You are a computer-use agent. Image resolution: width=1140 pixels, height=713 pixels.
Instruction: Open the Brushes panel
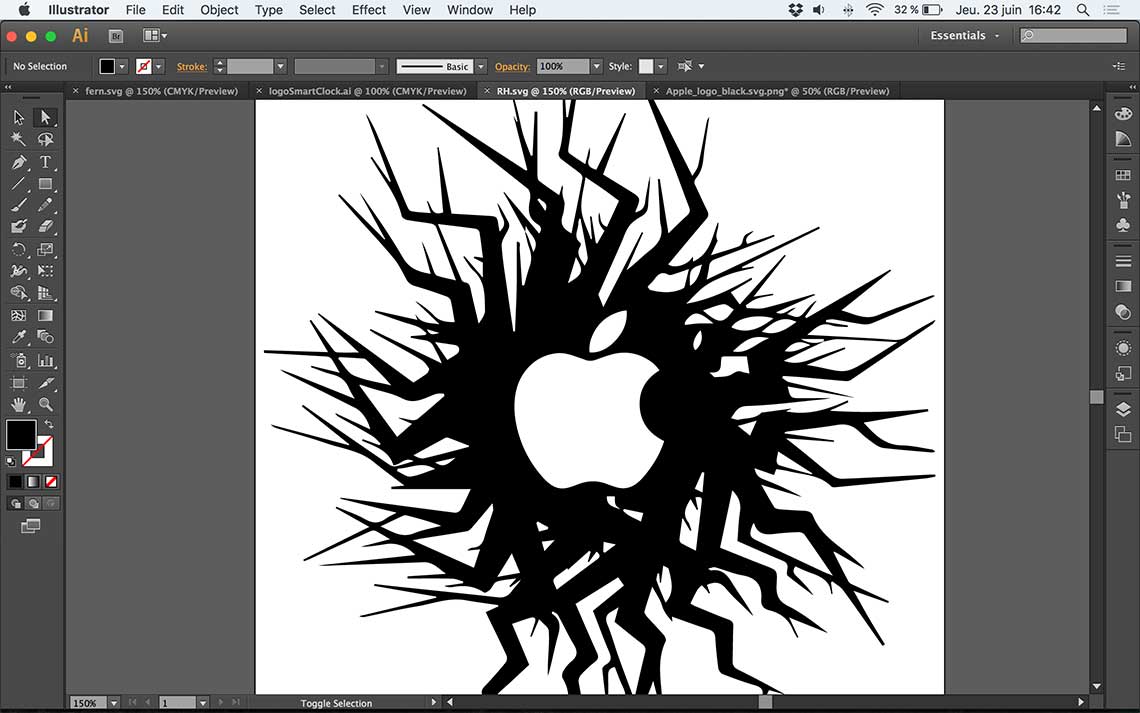coord(1123,200)
